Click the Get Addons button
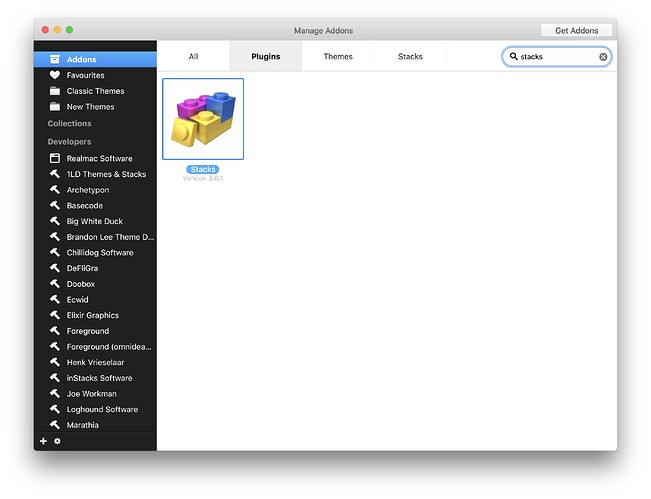651x499 pixels. tap(577, 30)
